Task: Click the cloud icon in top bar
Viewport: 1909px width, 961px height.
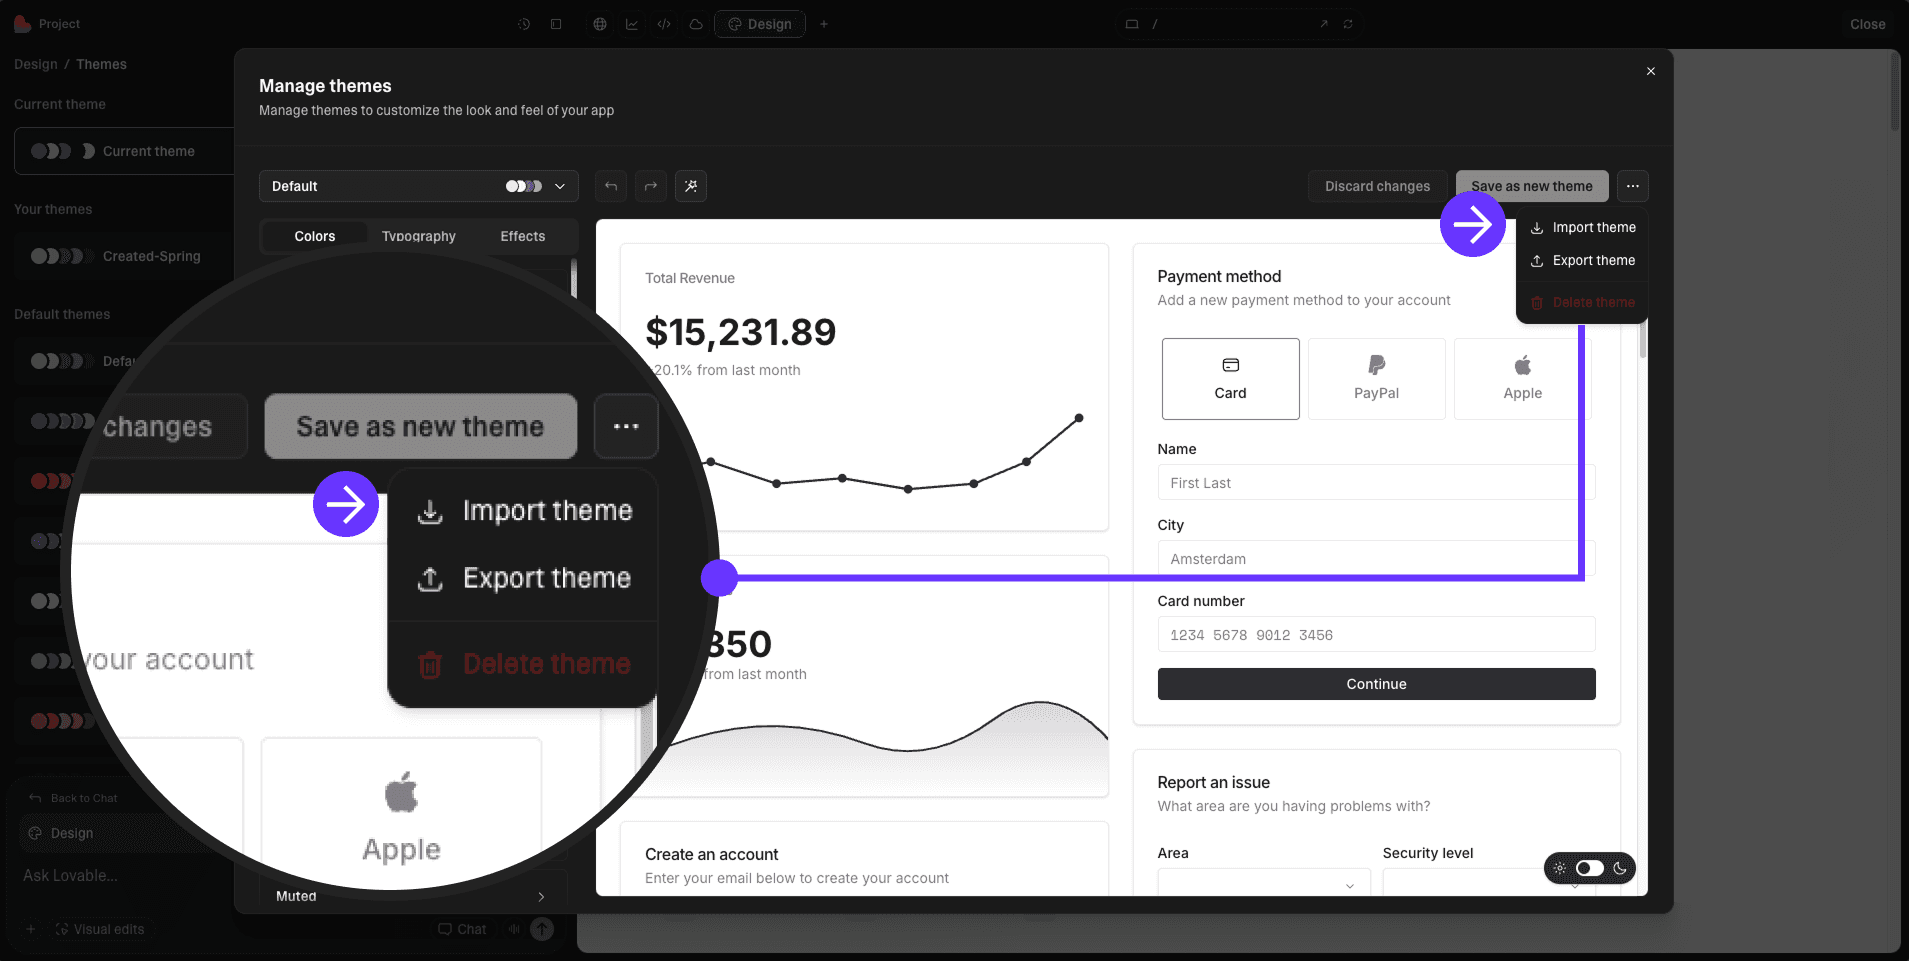Action: coord(696,24)
